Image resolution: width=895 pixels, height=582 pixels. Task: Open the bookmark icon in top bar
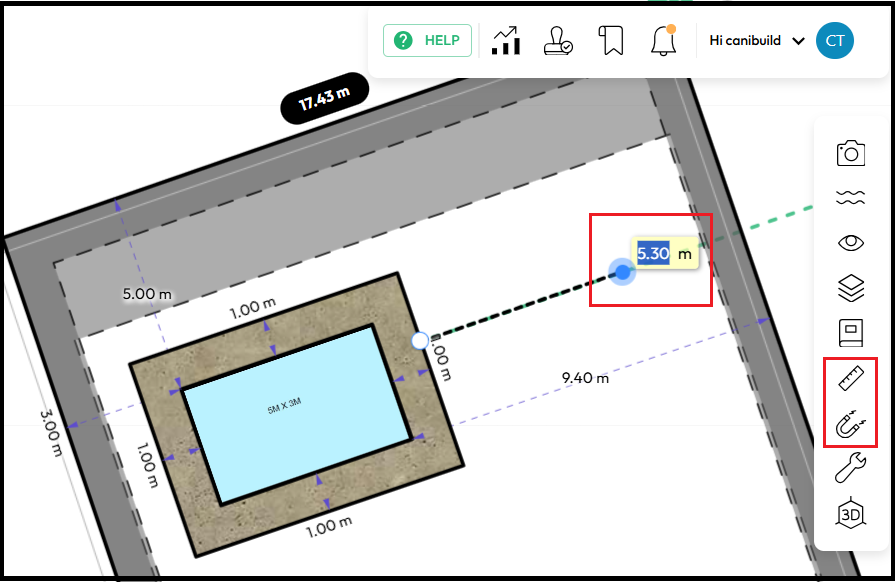(x=611, y=41)
